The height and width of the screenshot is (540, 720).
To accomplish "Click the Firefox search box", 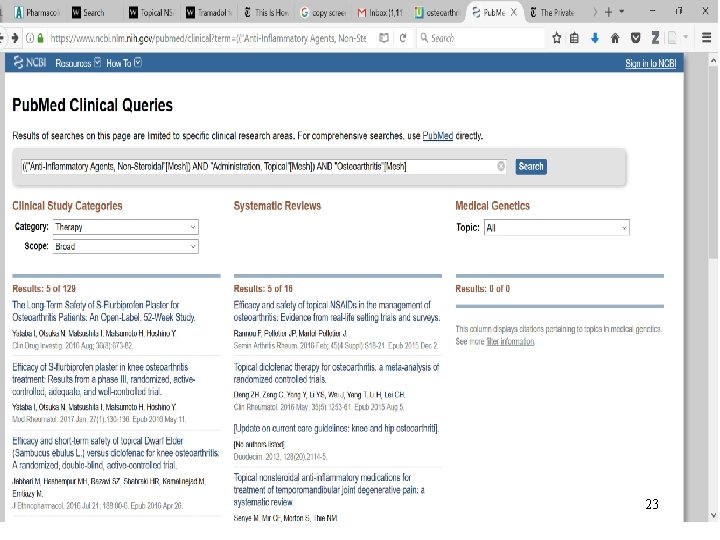I will (x=480, y=38).
